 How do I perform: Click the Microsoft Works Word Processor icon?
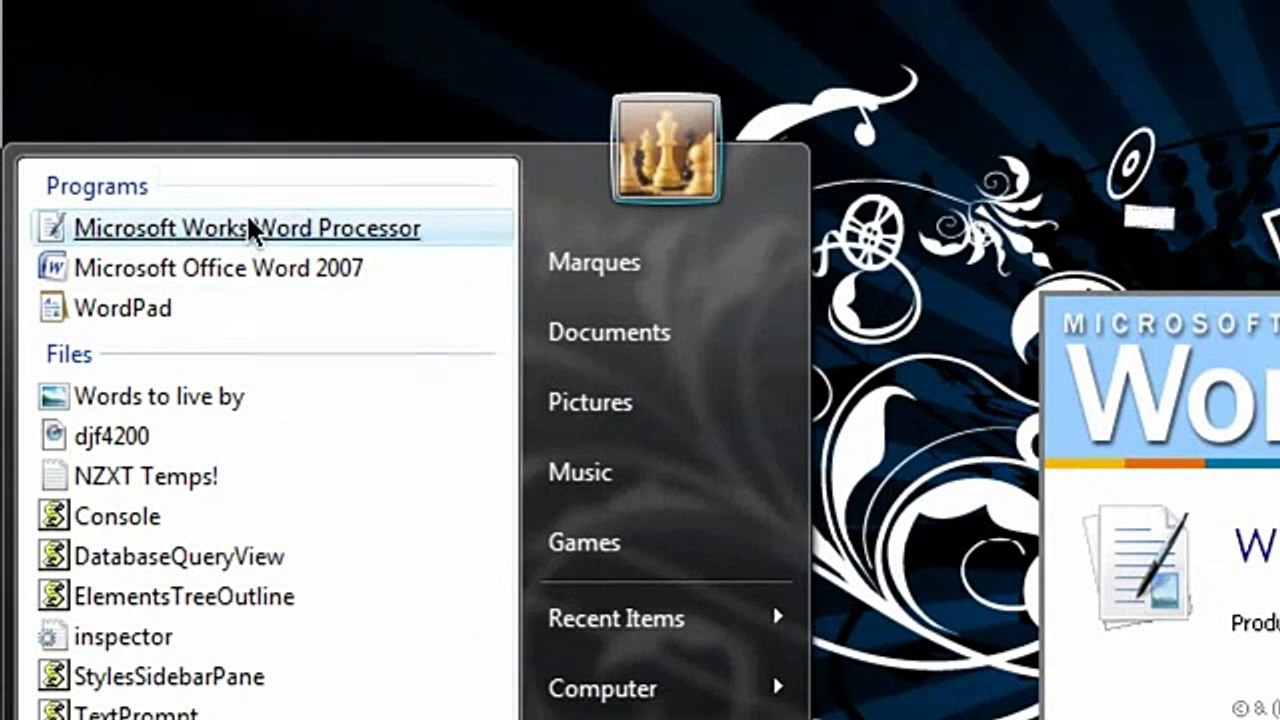52,228
